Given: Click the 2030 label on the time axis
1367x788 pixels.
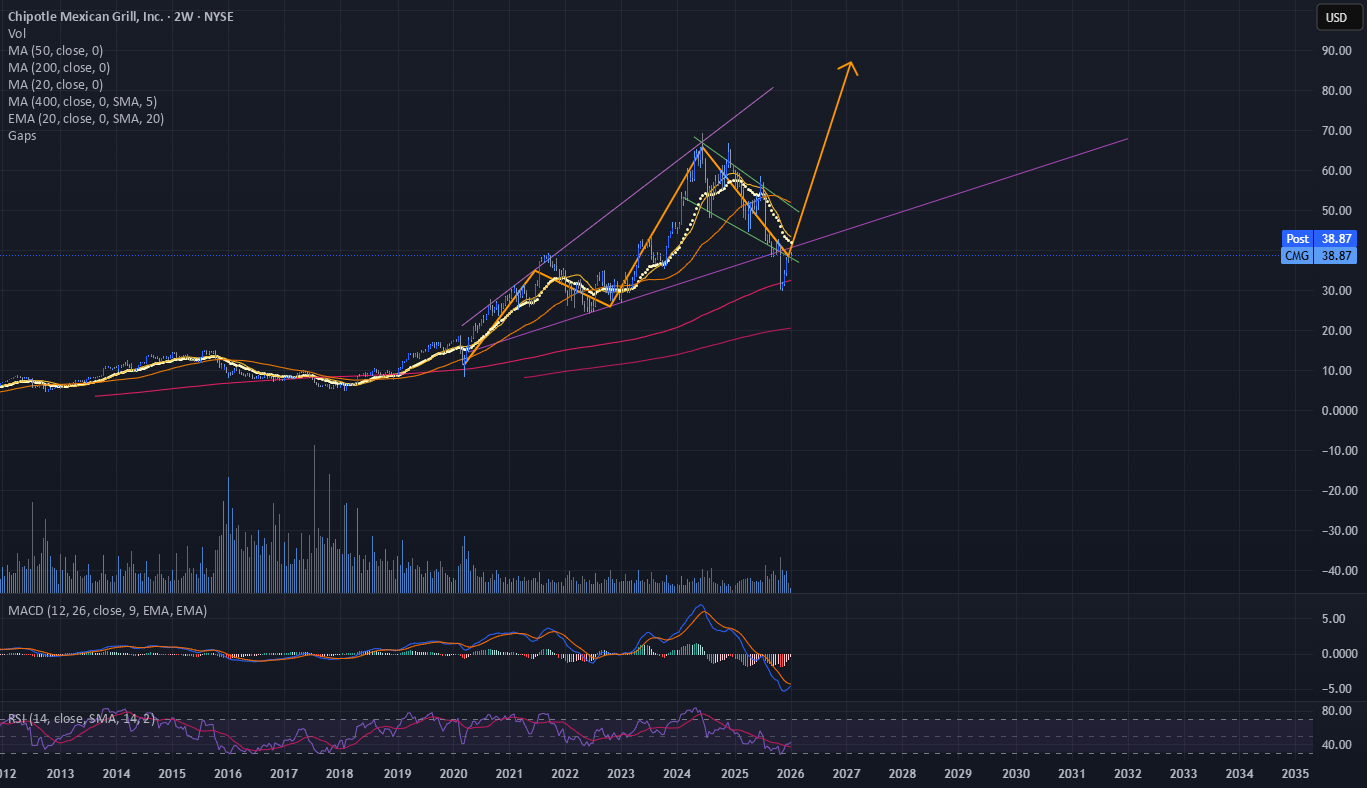Looking at the screenshot, I should pos(1015,773).
